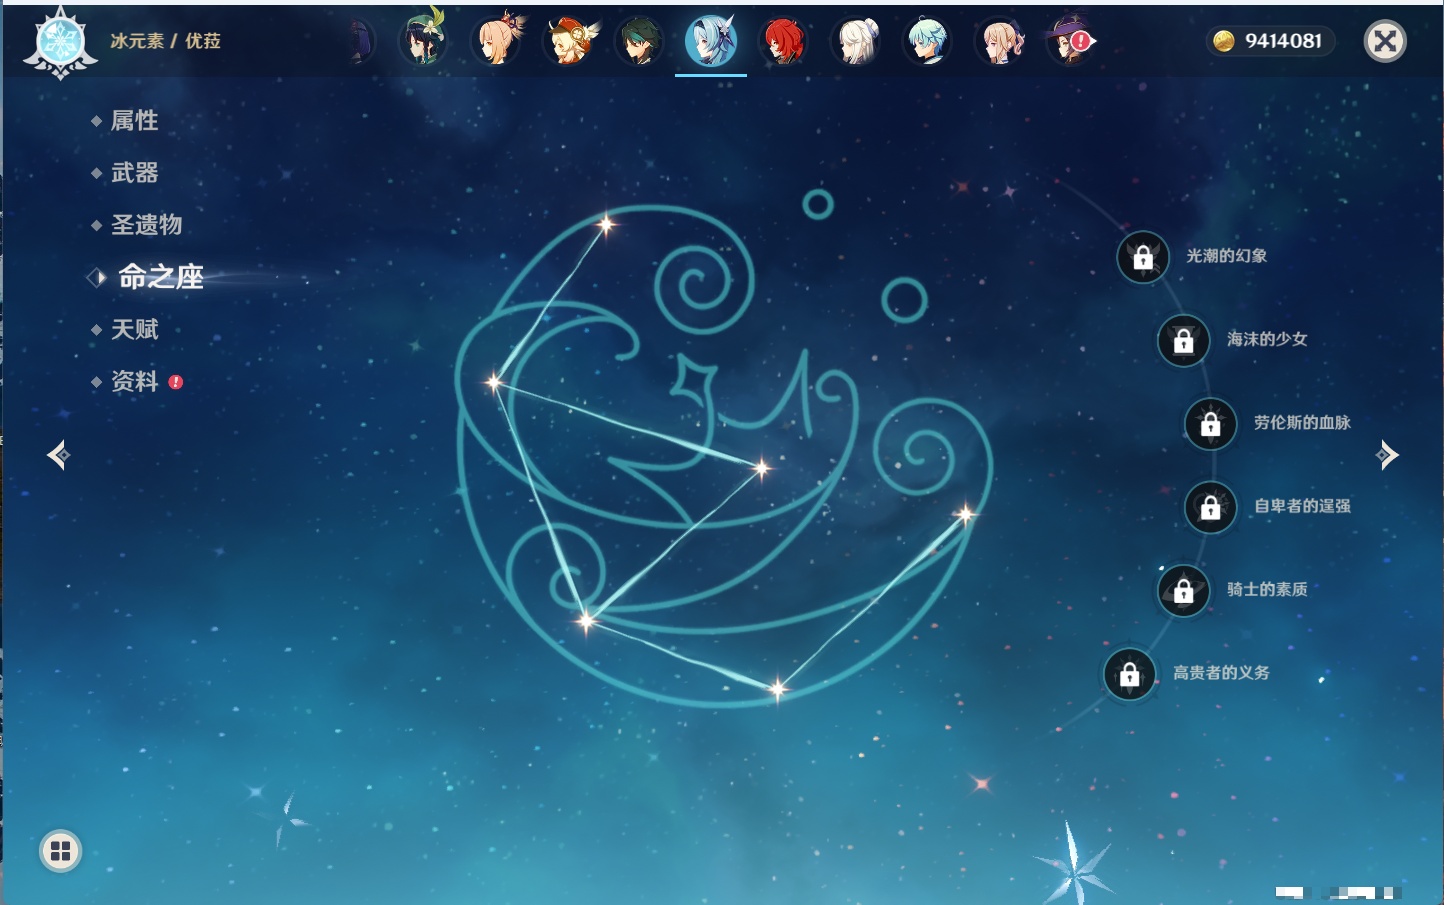Select Jean's blonde ponytail avatar
The image size is (1444, 905).
coord(999,41)
